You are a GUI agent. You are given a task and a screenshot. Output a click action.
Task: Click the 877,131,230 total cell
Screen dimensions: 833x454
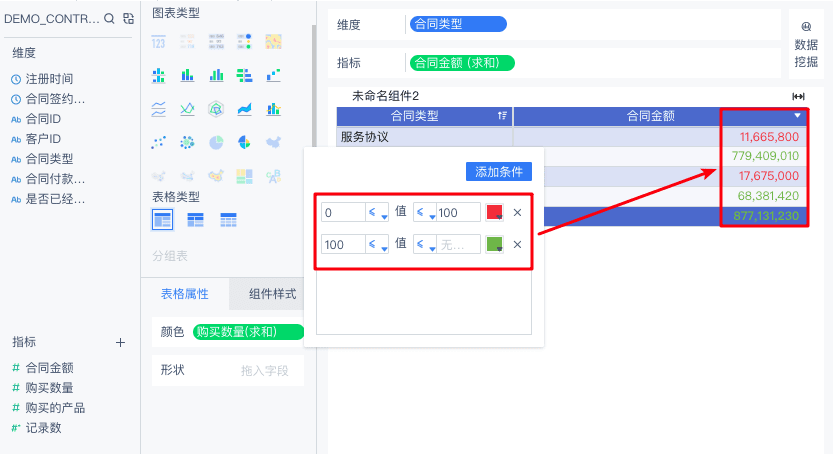[x=766, y=216]
